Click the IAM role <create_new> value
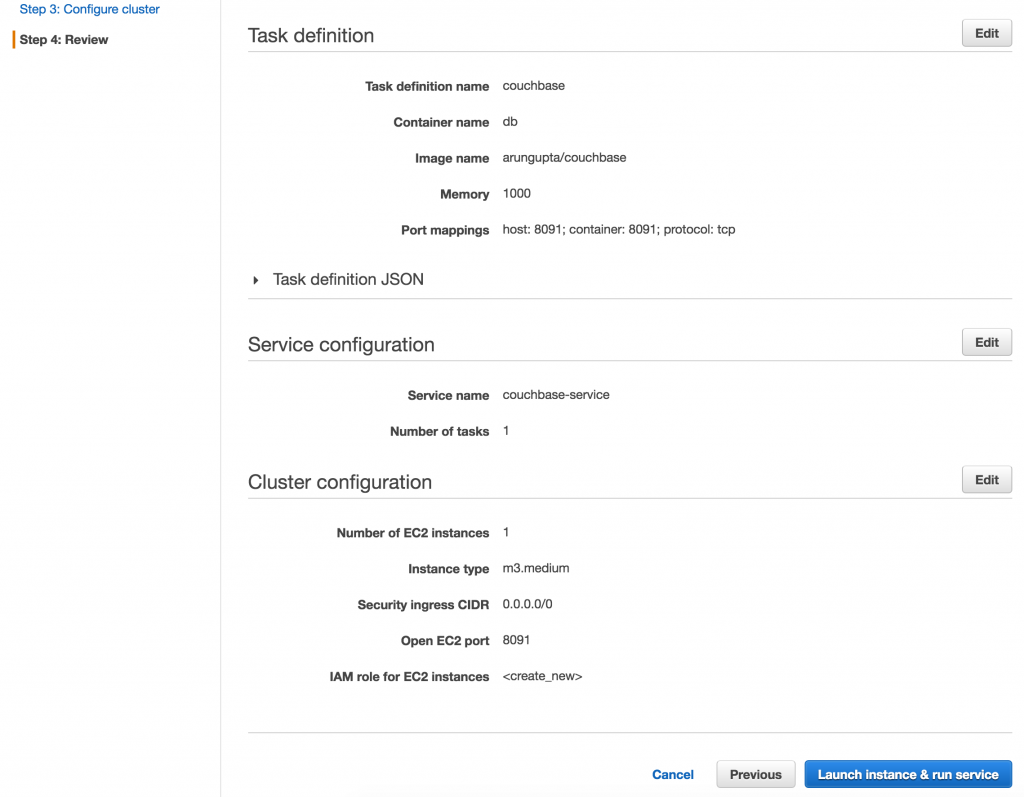 [542, 676]
